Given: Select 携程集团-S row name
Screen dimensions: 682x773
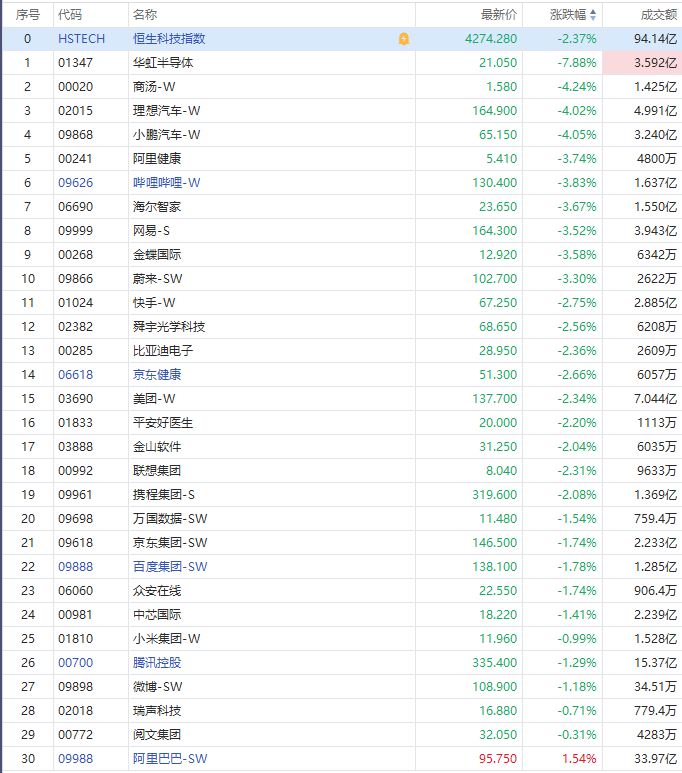Looking at the screenshot, I should click(164, 495).
